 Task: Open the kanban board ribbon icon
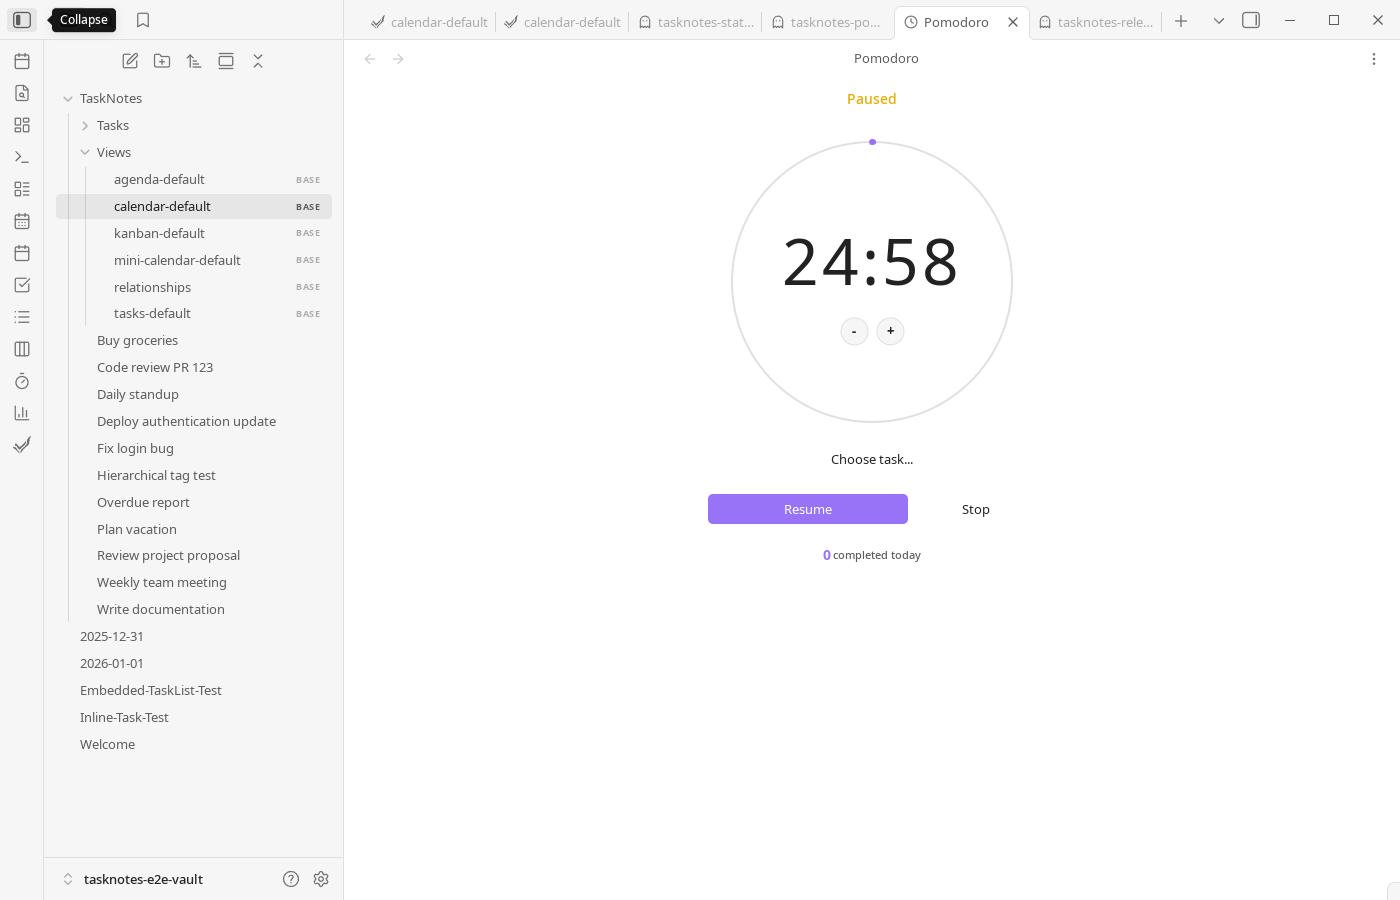click(22, 349)
